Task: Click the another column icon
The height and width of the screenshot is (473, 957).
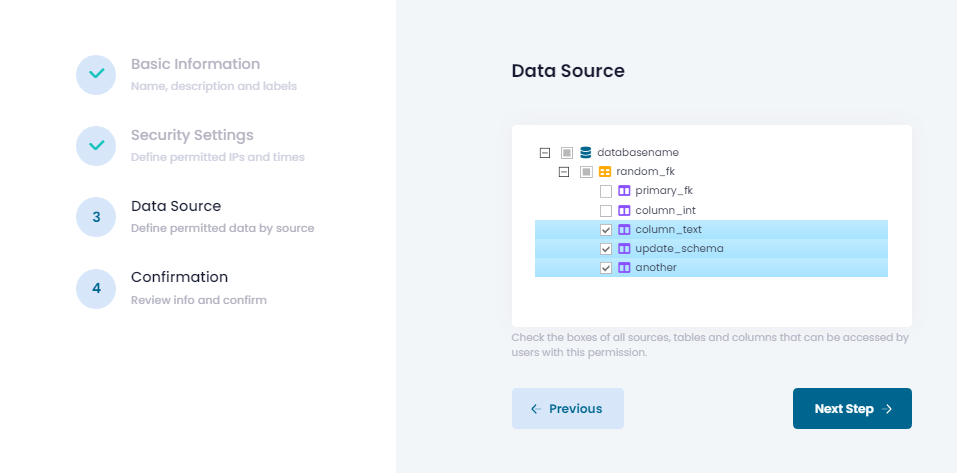Action: coord(624,268)
